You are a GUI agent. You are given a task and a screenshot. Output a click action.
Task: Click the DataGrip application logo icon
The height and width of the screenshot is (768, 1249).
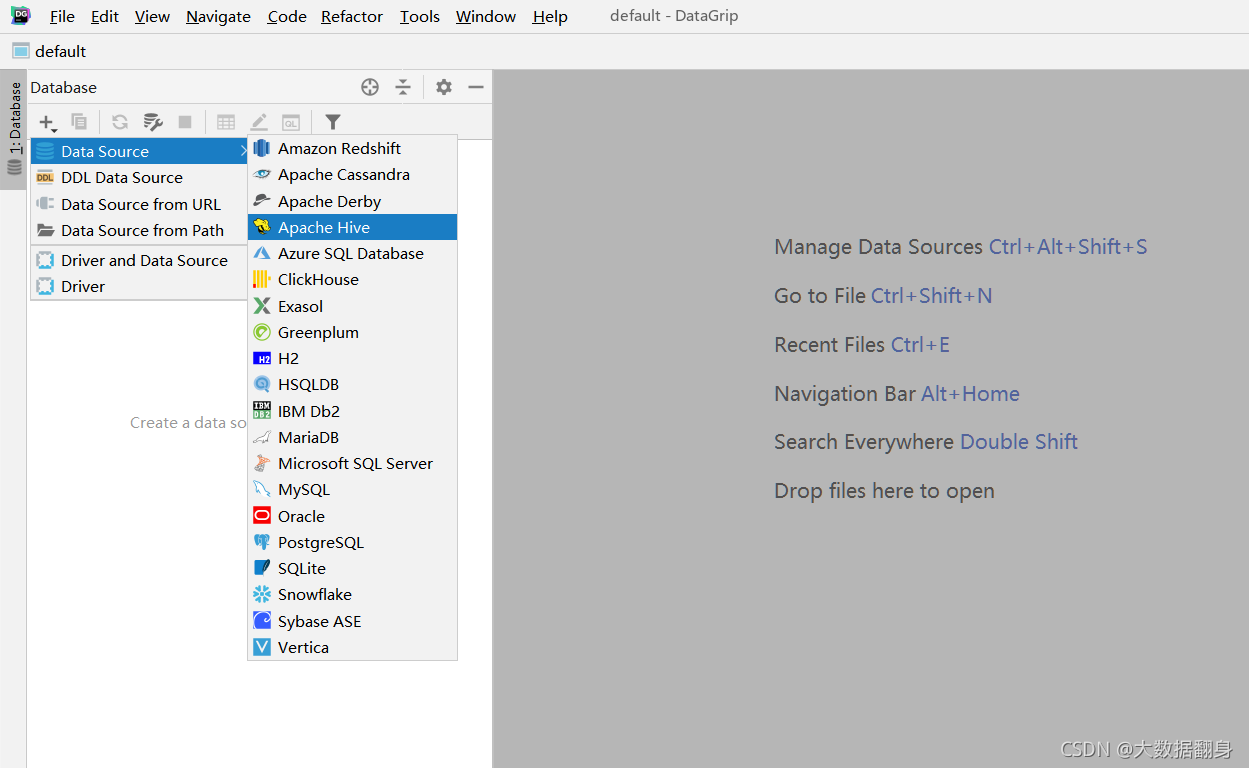click(20, 16)
